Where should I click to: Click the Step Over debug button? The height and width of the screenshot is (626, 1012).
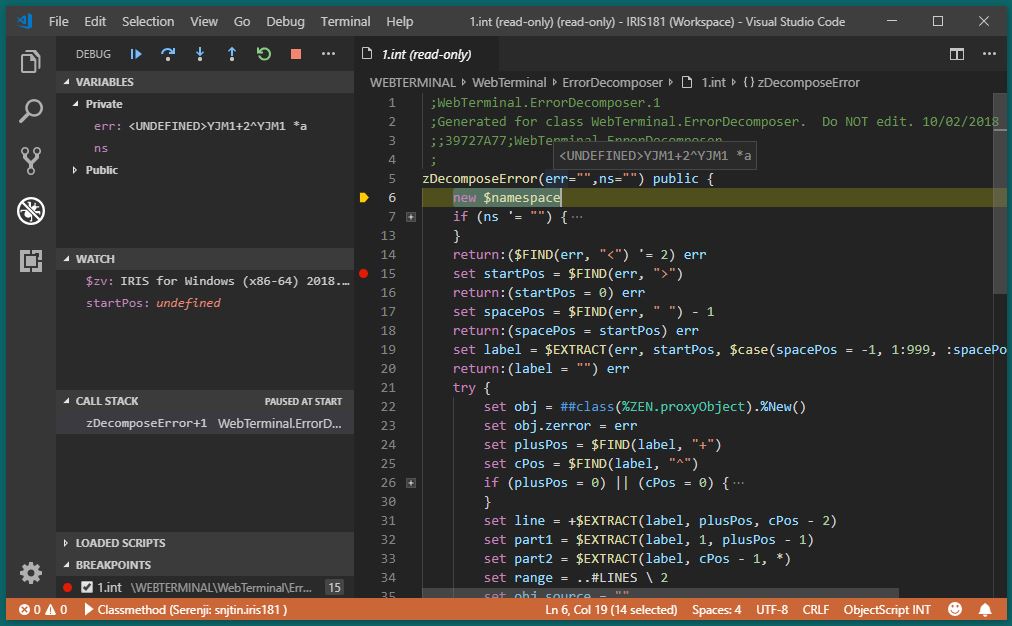pos(168,54)
